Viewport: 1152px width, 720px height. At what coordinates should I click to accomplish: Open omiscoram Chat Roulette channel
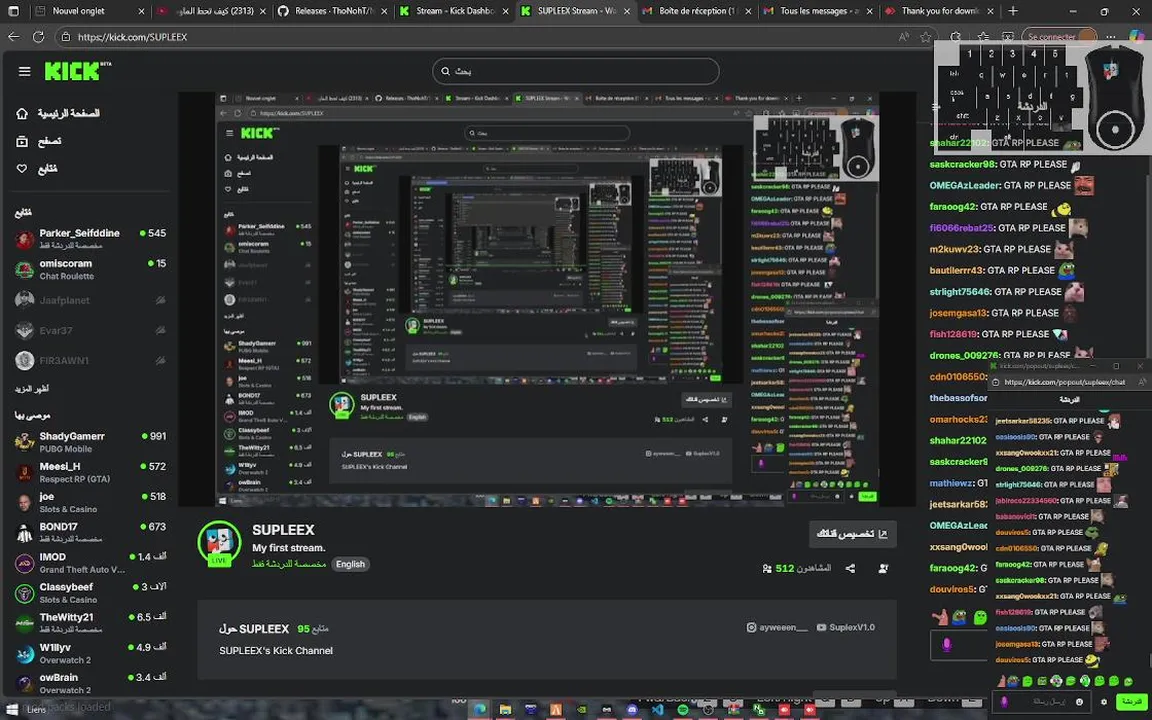click(90, 269)
